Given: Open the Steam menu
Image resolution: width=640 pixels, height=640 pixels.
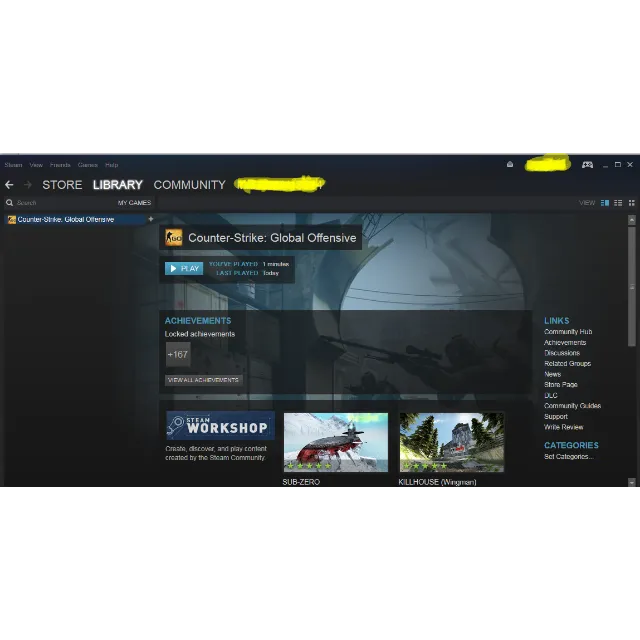Looking at the screenshot, I should point(13,165).
